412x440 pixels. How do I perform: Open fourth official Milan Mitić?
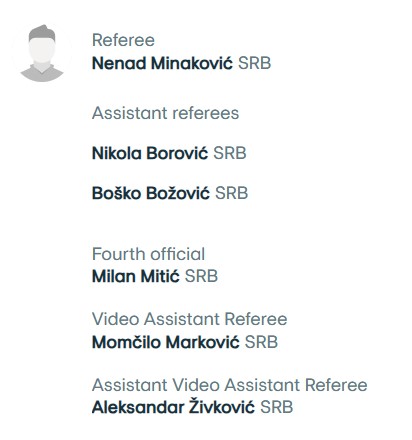136,276
